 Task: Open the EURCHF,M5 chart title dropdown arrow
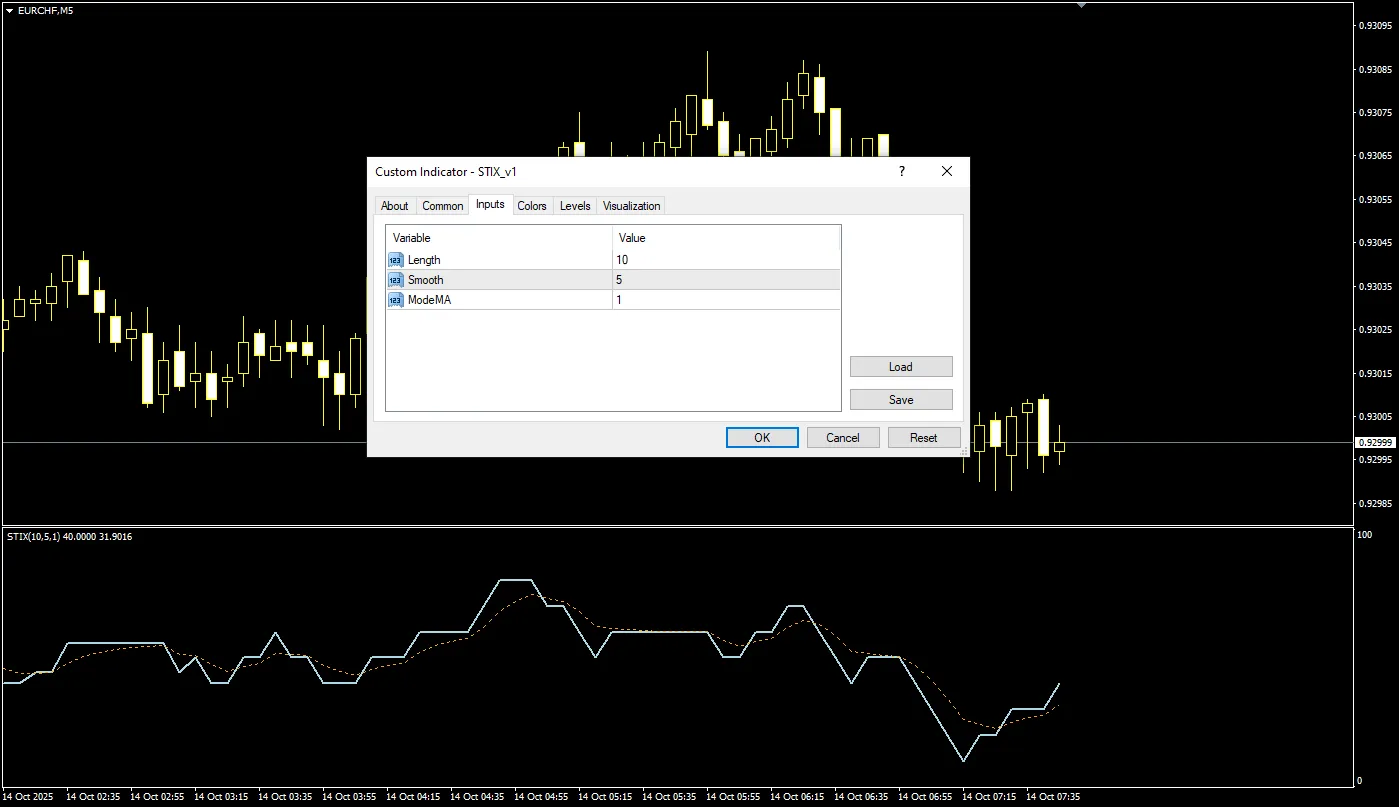tap(9, 10)
